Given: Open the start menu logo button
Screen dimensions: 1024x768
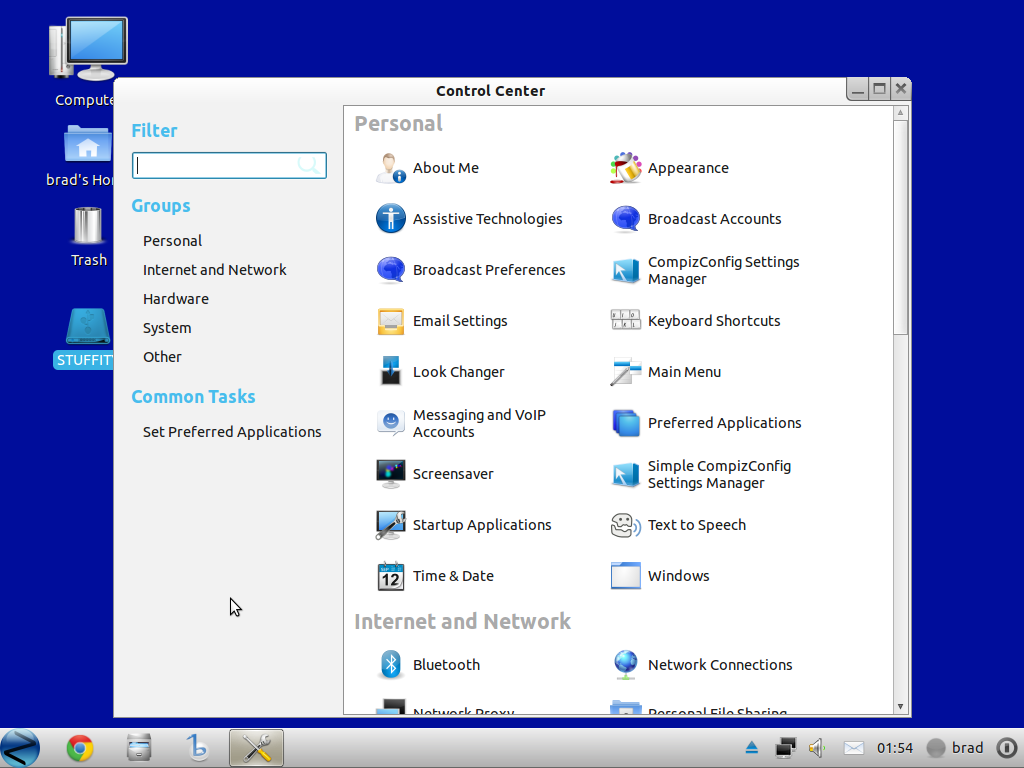Looking at the screenshot, I should pos(20,748).
